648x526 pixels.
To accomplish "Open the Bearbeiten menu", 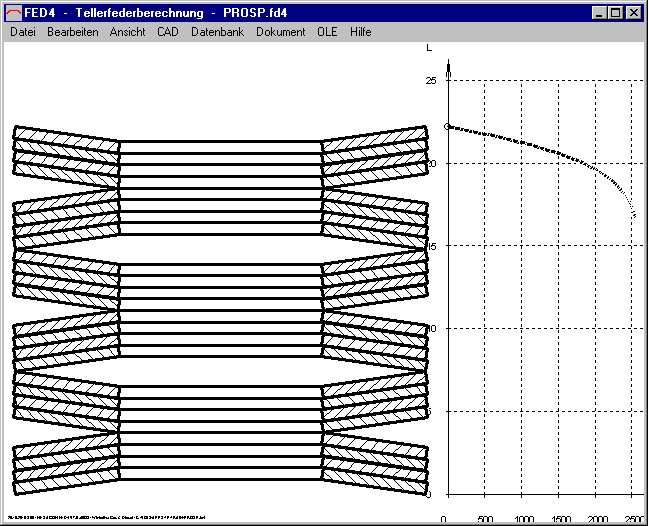I will (71, 32).
